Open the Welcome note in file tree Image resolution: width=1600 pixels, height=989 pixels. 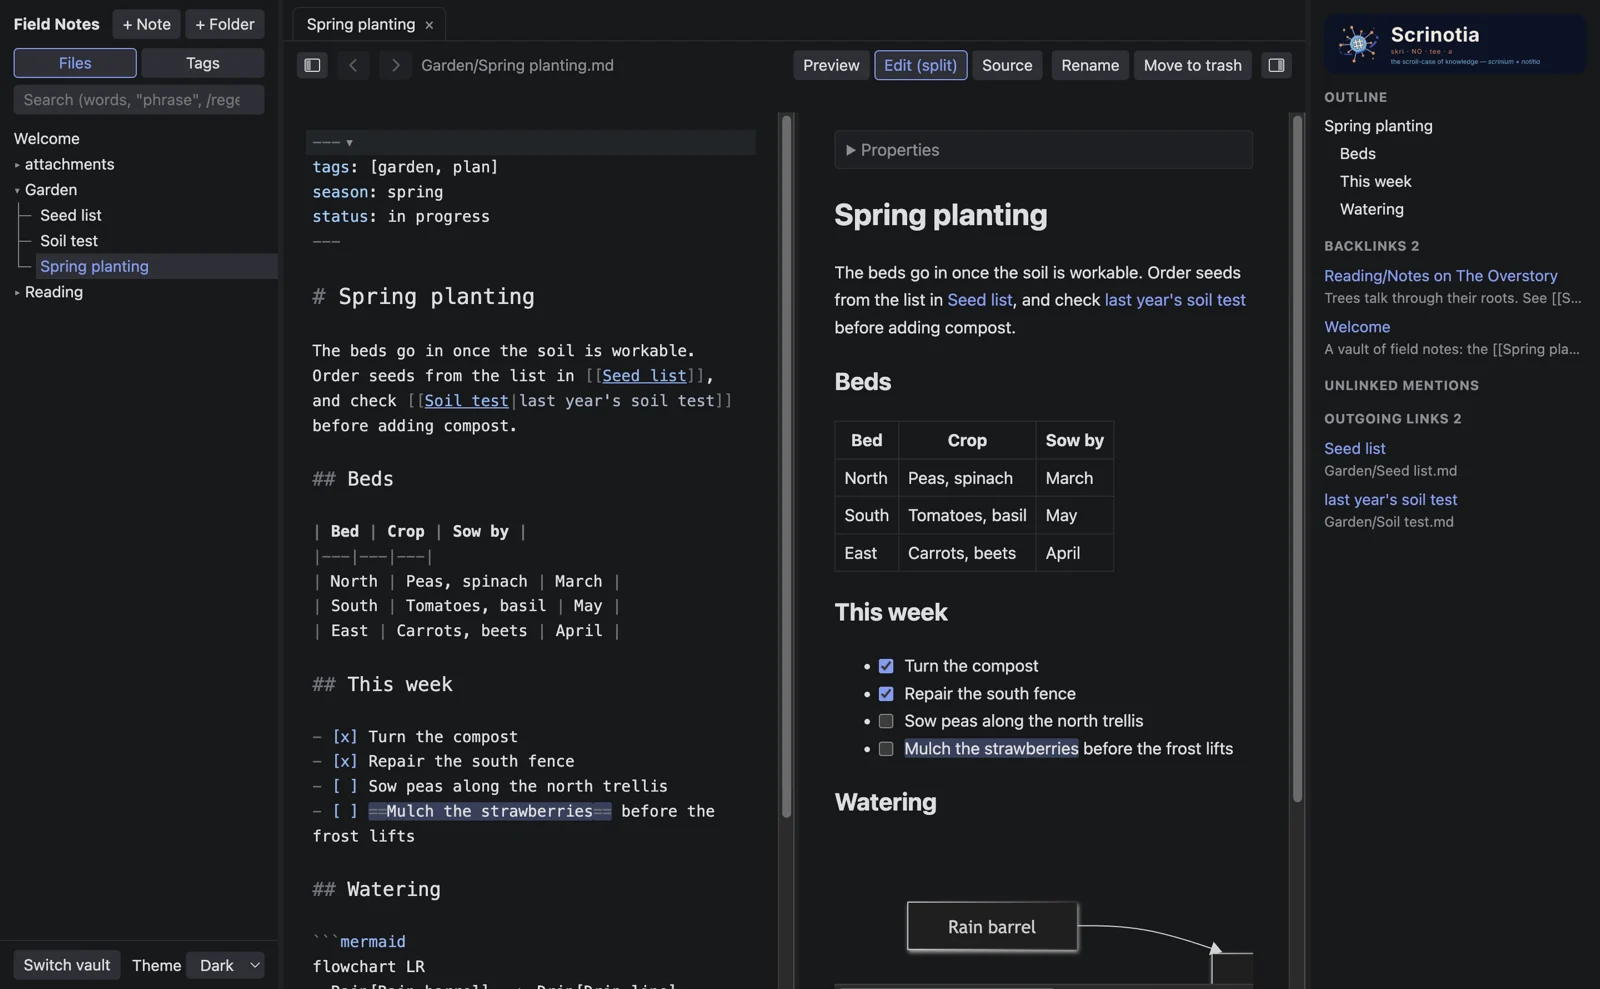[x=47, y=139]
